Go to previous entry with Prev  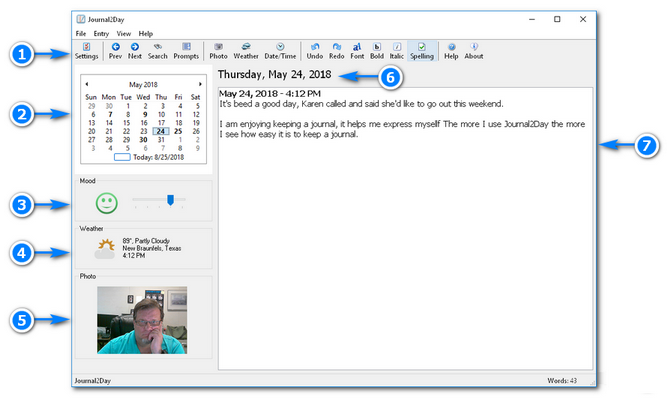(115, 51)
